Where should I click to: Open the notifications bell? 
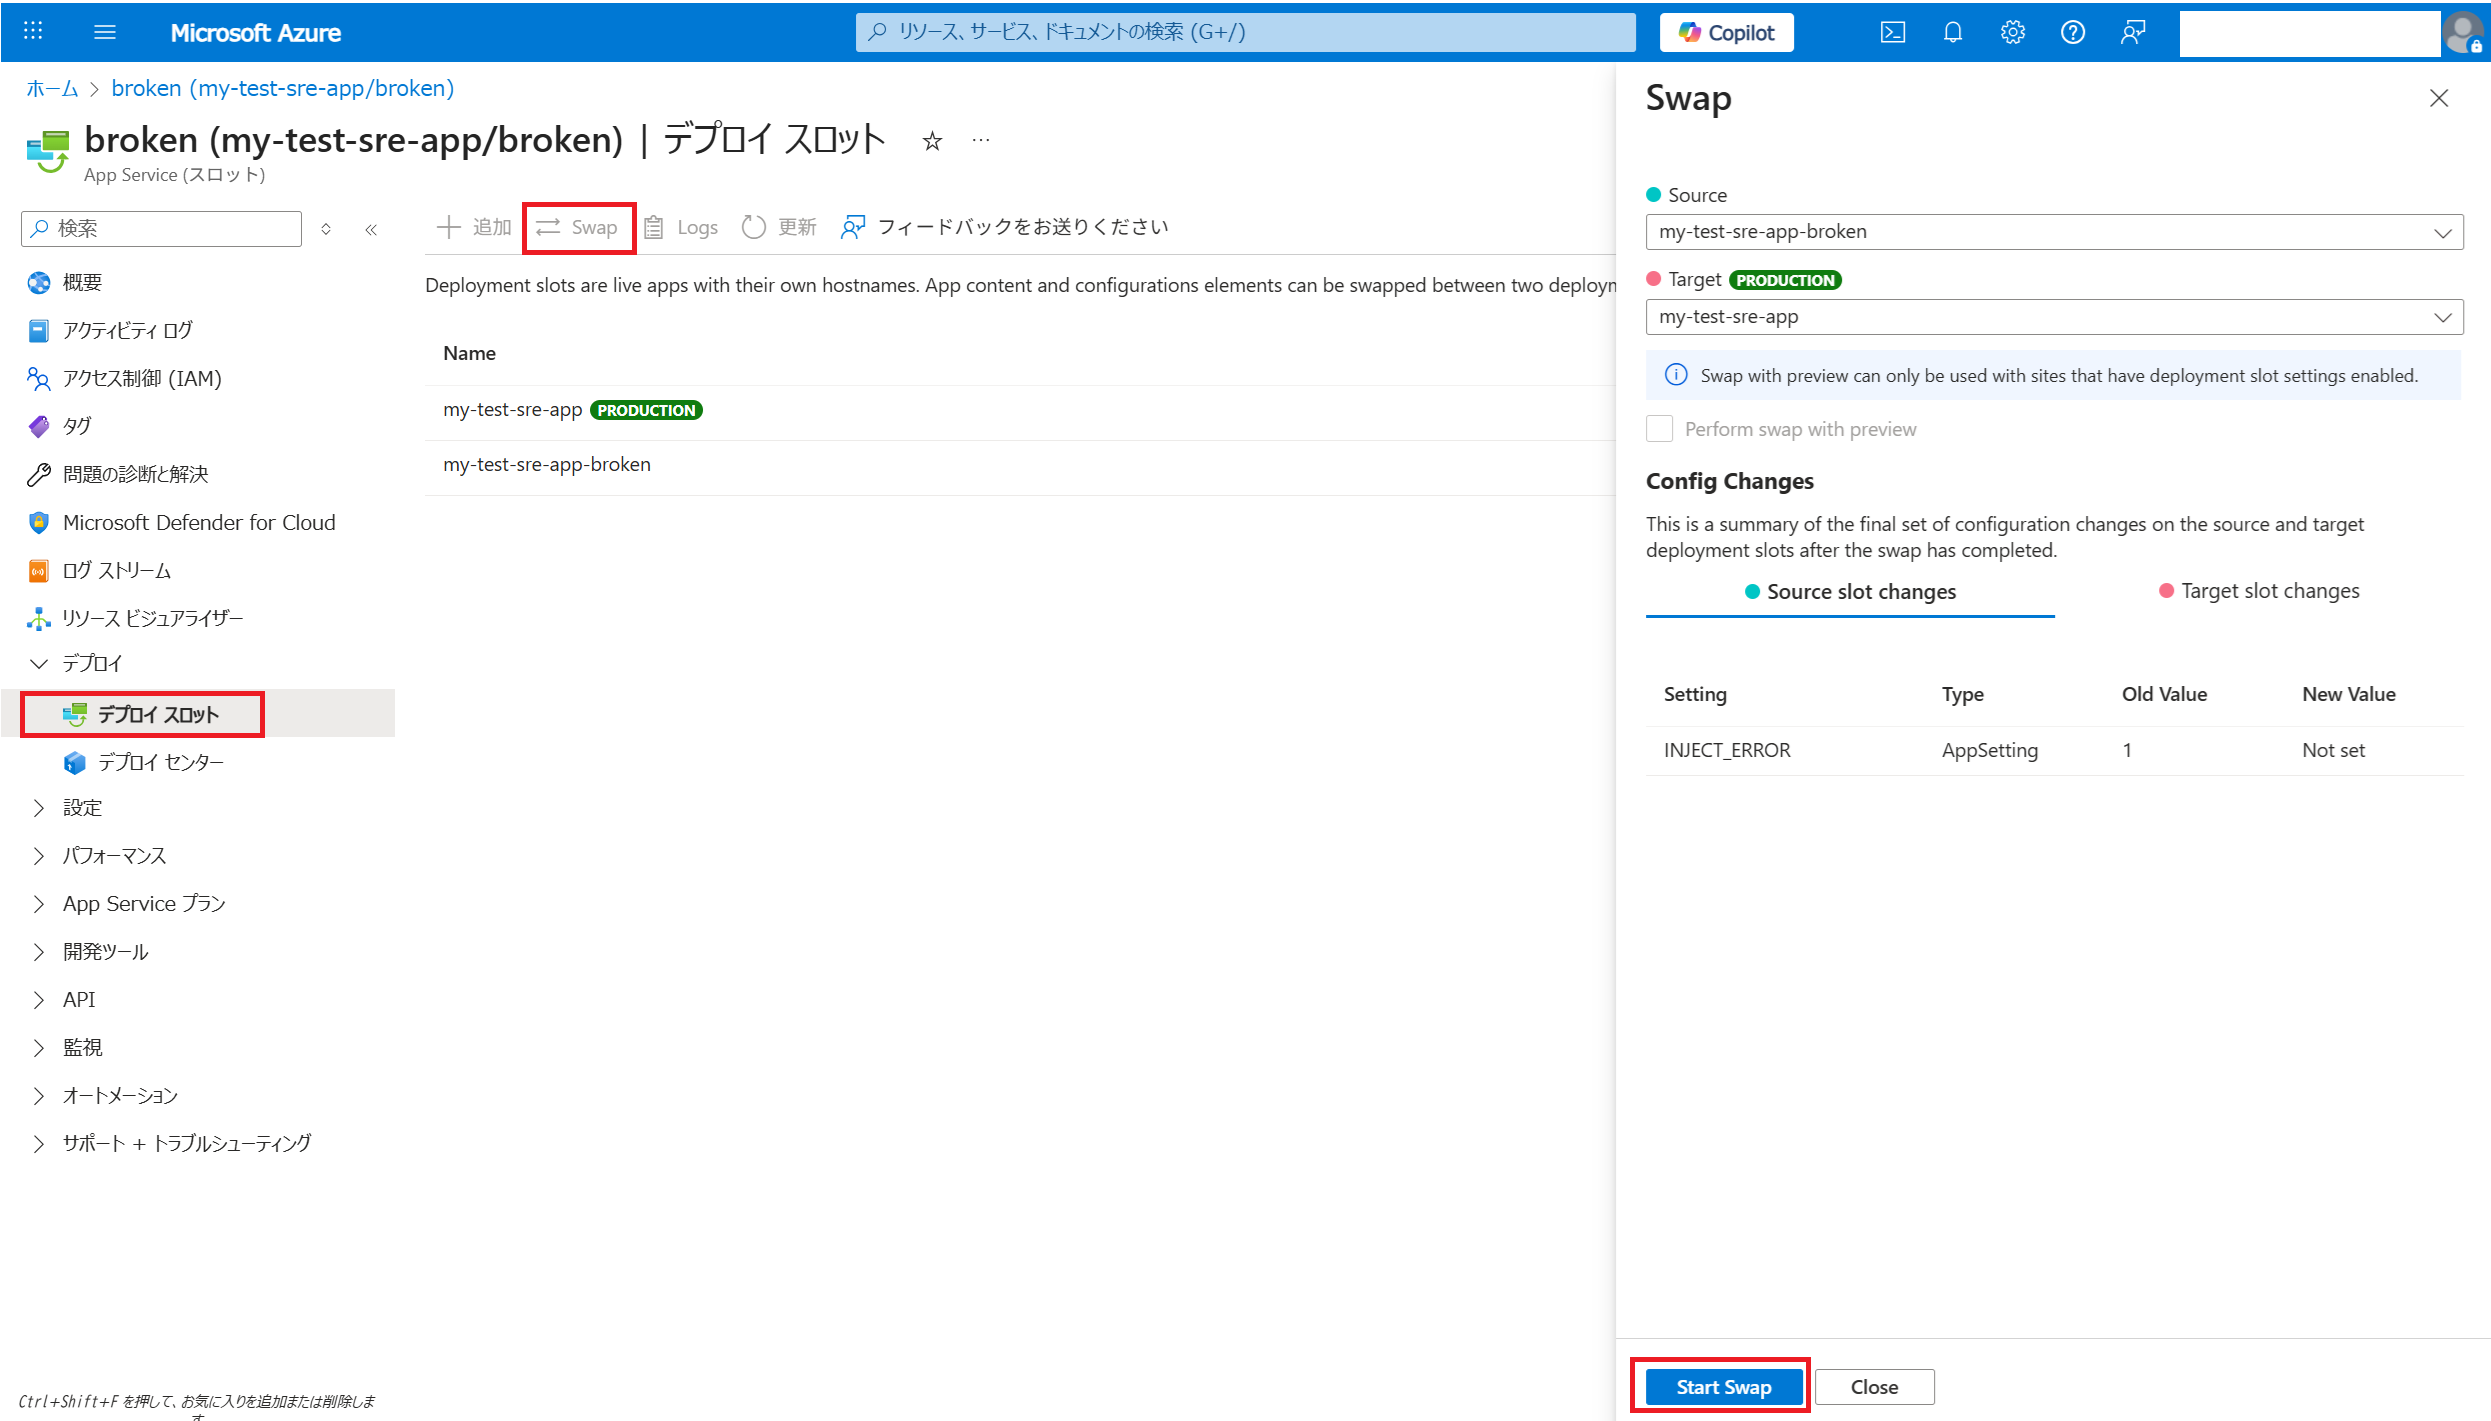click(x=1952, y=32)
